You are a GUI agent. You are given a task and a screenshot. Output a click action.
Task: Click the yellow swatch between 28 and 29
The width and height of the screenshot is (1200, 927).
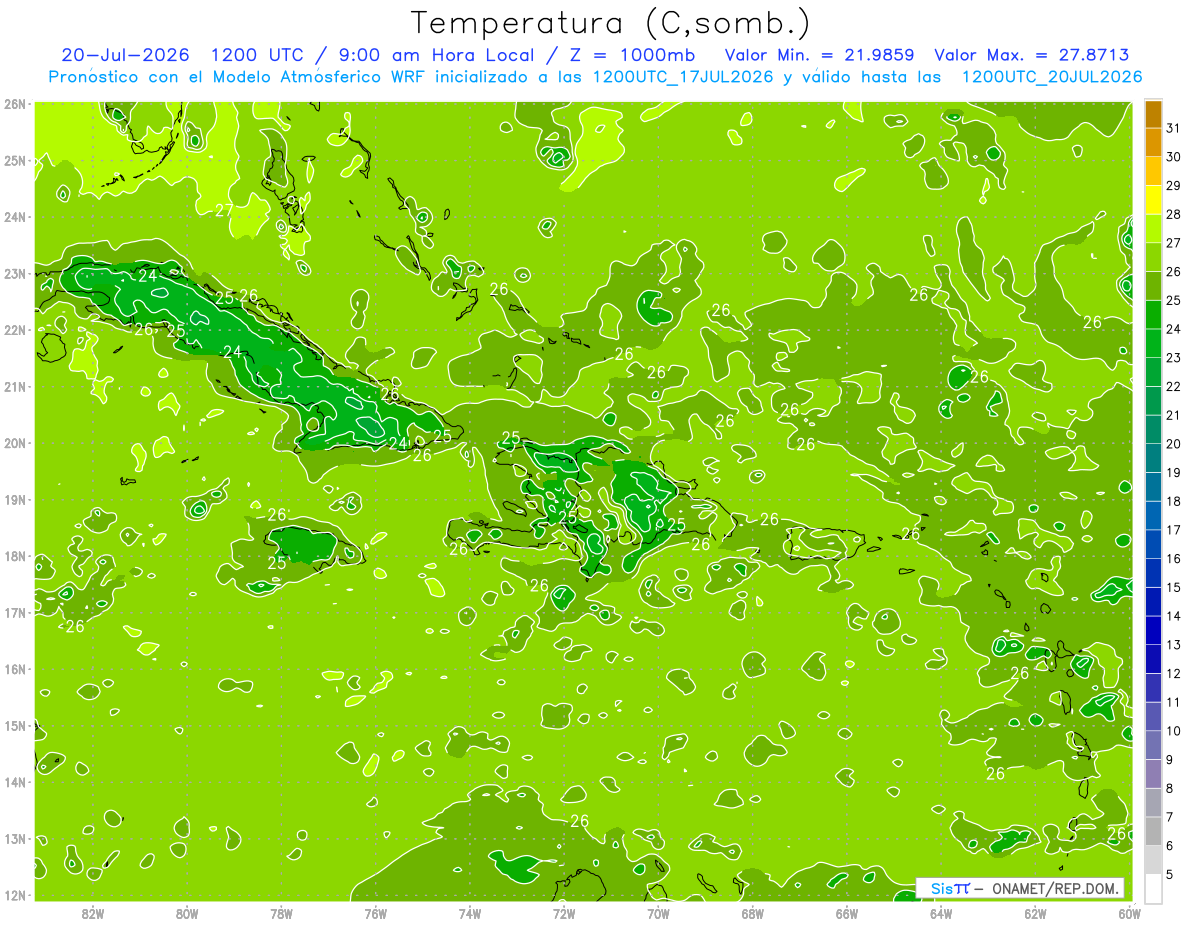pyautogui.click(x=1152, y=199)
